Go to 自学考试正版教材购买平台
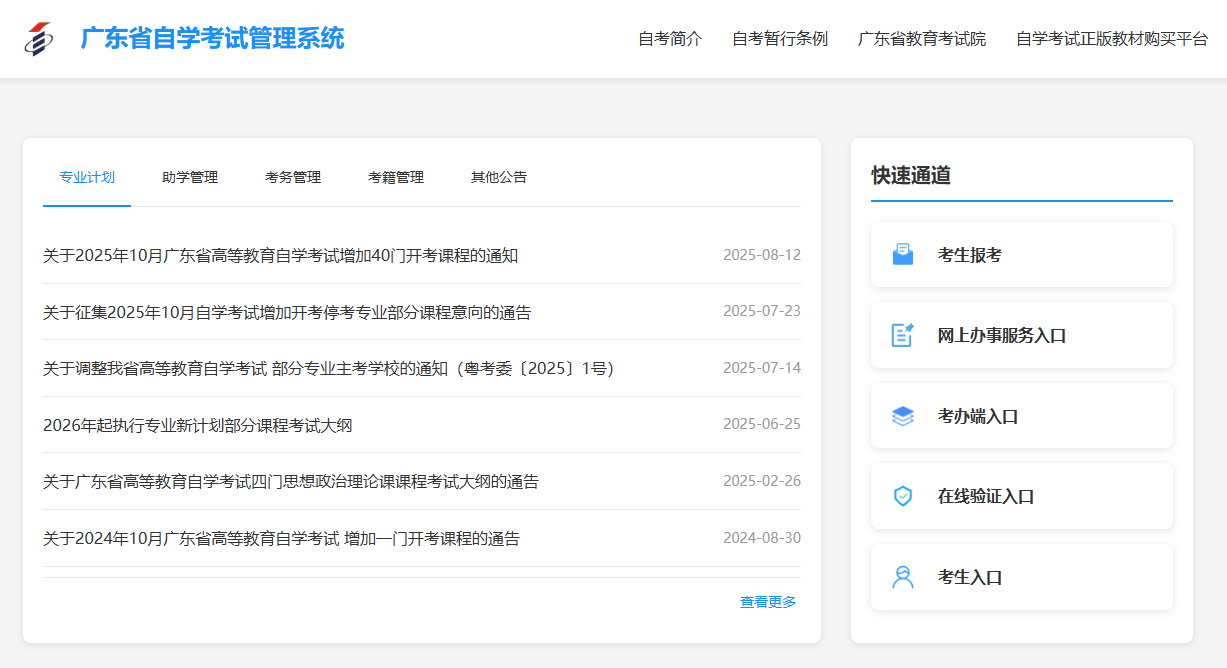 [x=1112, y=39]
